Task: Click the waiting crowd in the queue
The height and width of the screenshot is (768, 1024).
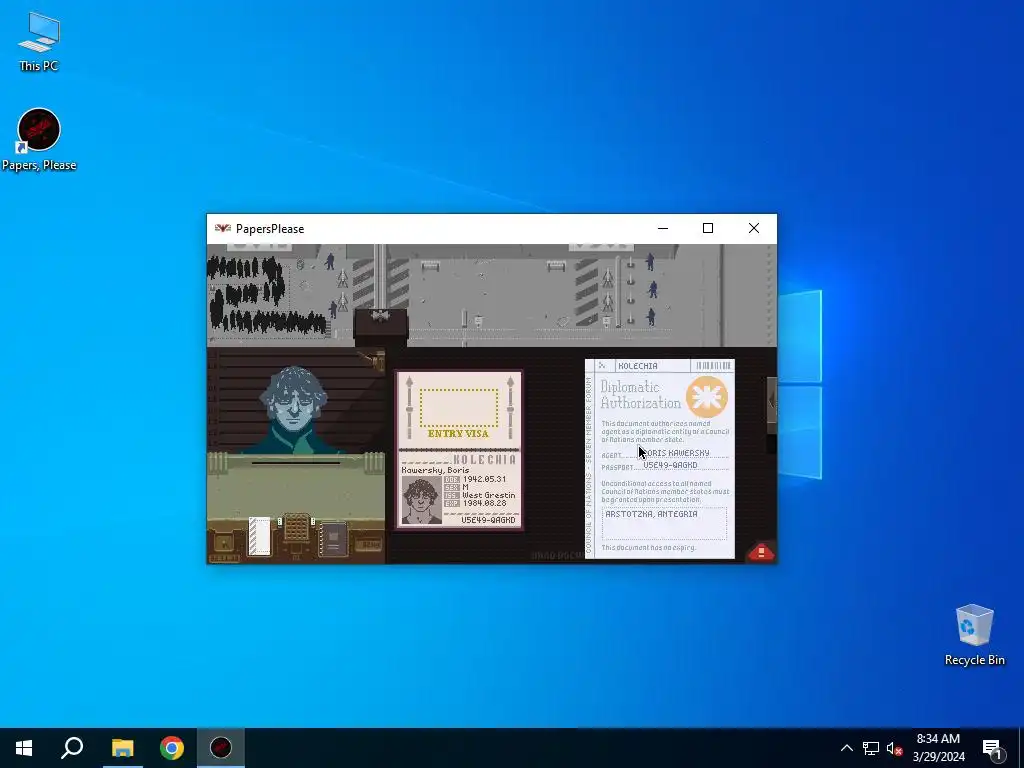Action: point(264,295)
